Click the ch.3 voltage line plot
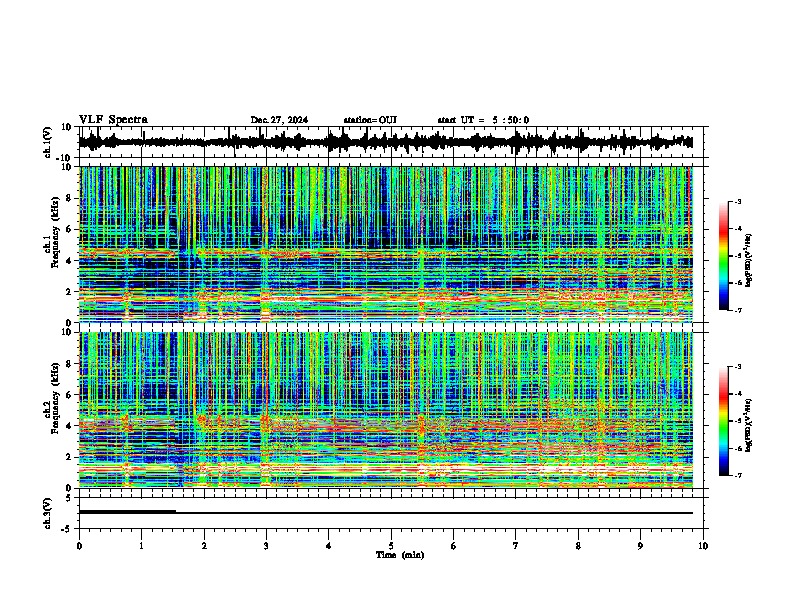 [386, 513]
